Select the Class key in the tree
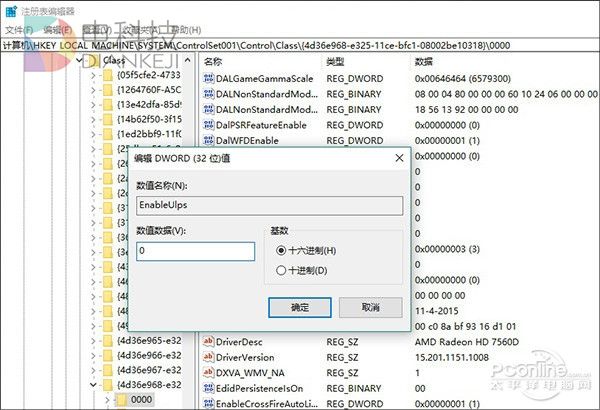Viewport: 600px width, 410px height. click(114, 60)
